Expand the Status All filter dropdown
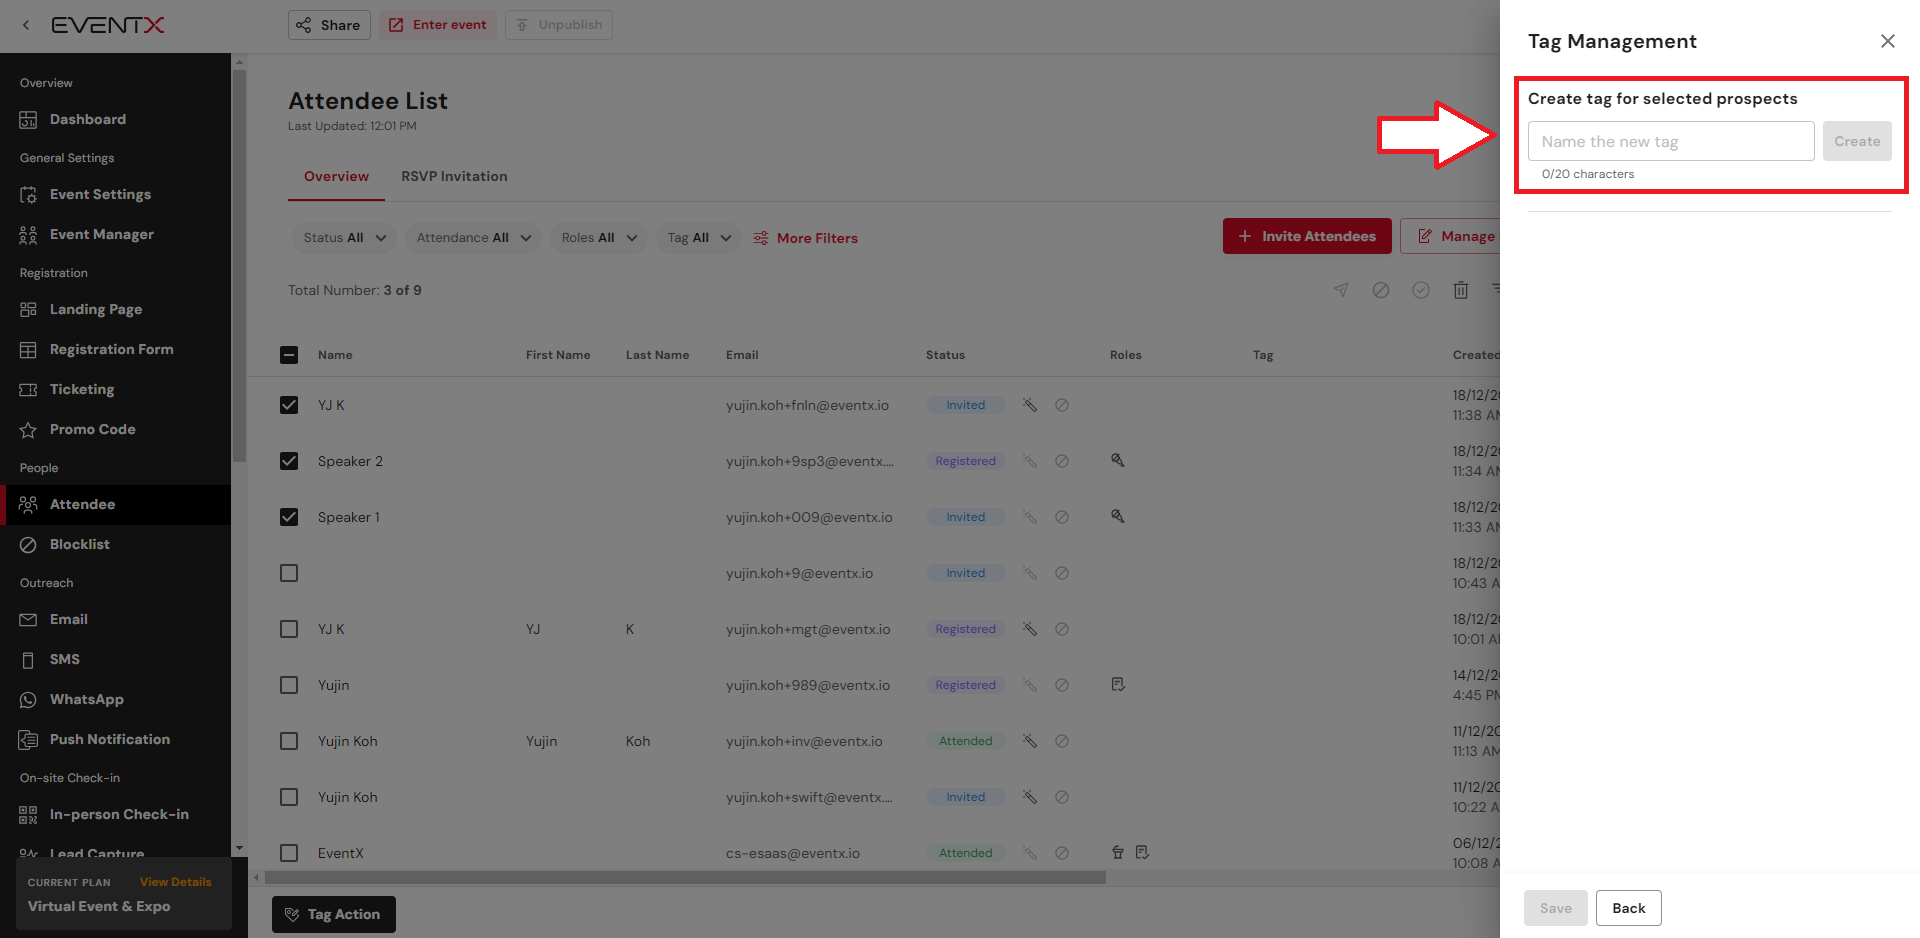The width and height of the screenshot is (1920, 938). tap(345, 238)
